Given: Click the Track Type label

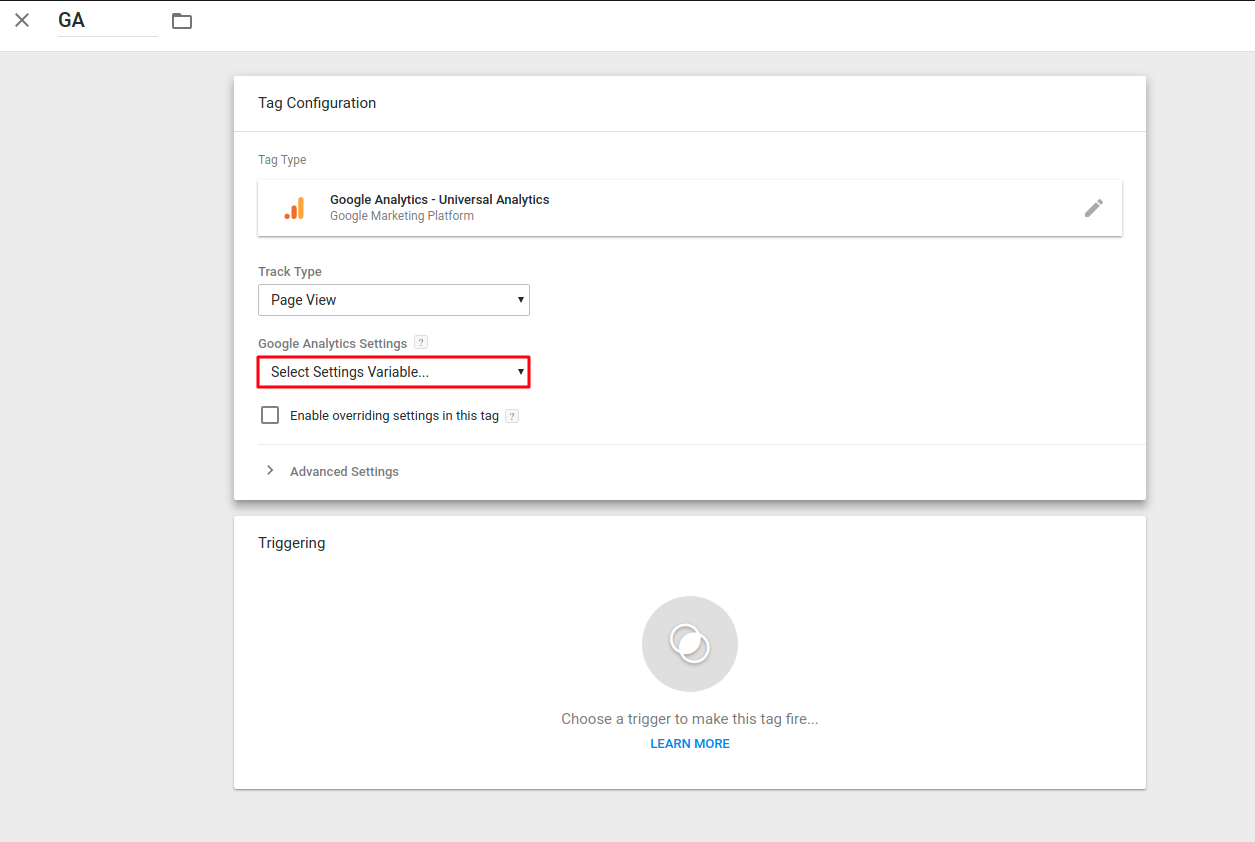Looking at the screenshot, I should pos(290,271).
